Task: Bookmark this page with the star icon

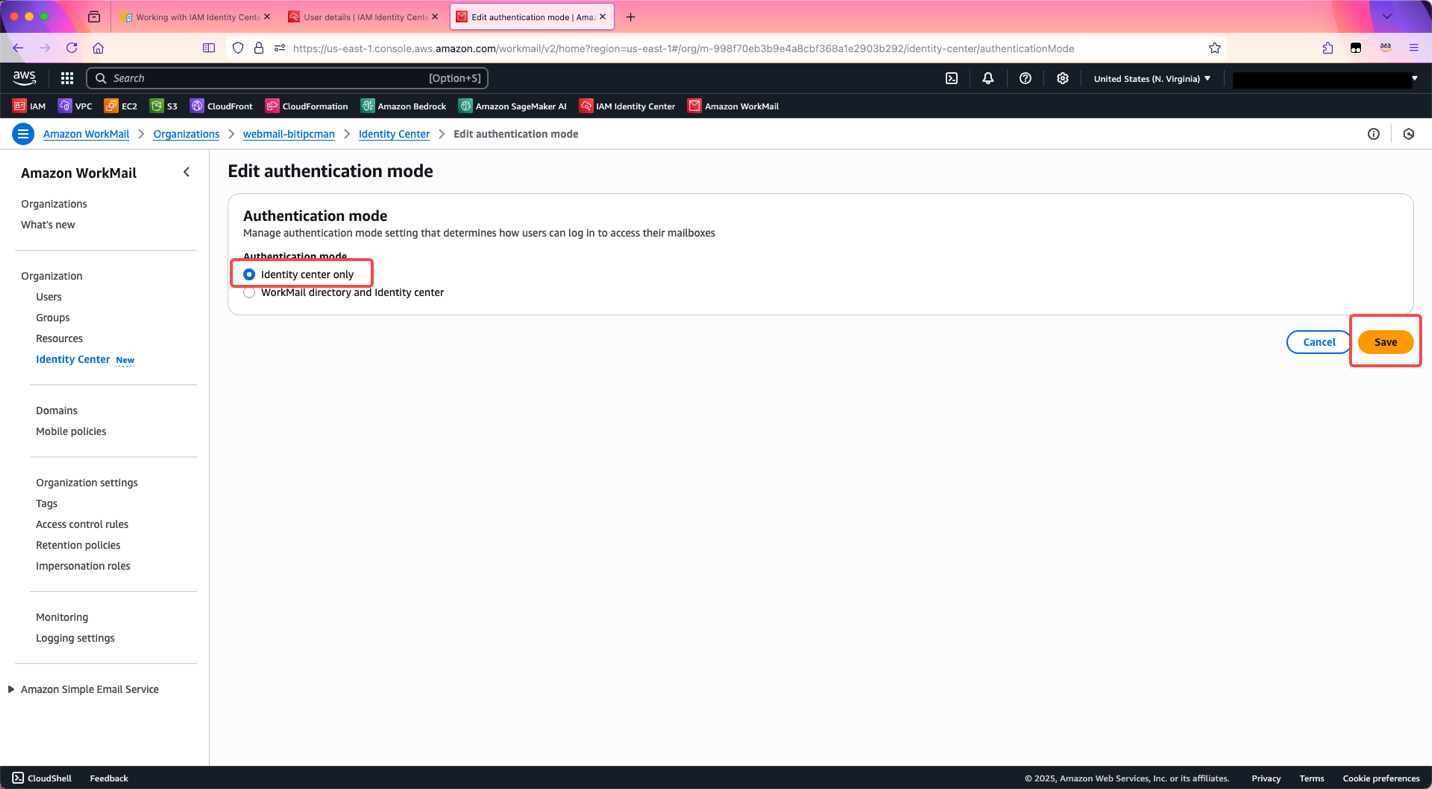Action: click(1215, 48)
